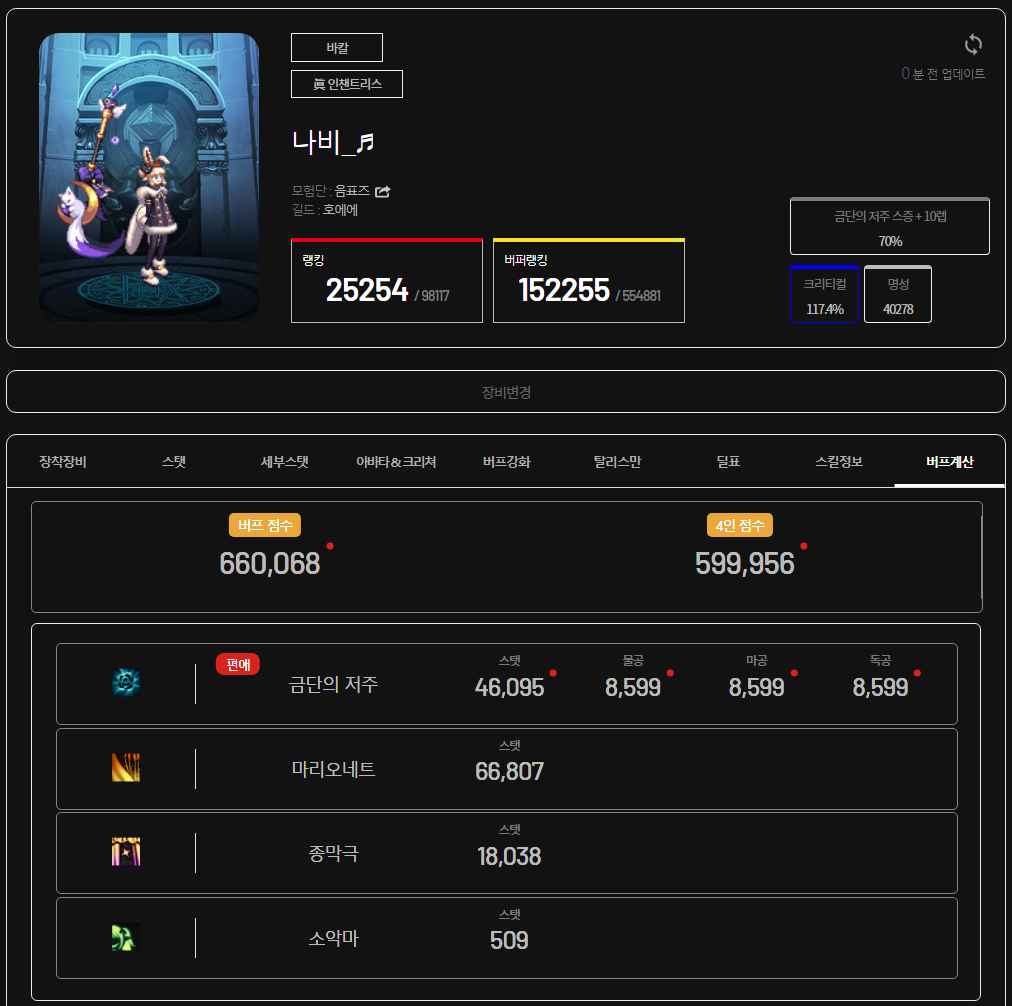Open the 아바타&크리쳐 tab

(396, 461)
